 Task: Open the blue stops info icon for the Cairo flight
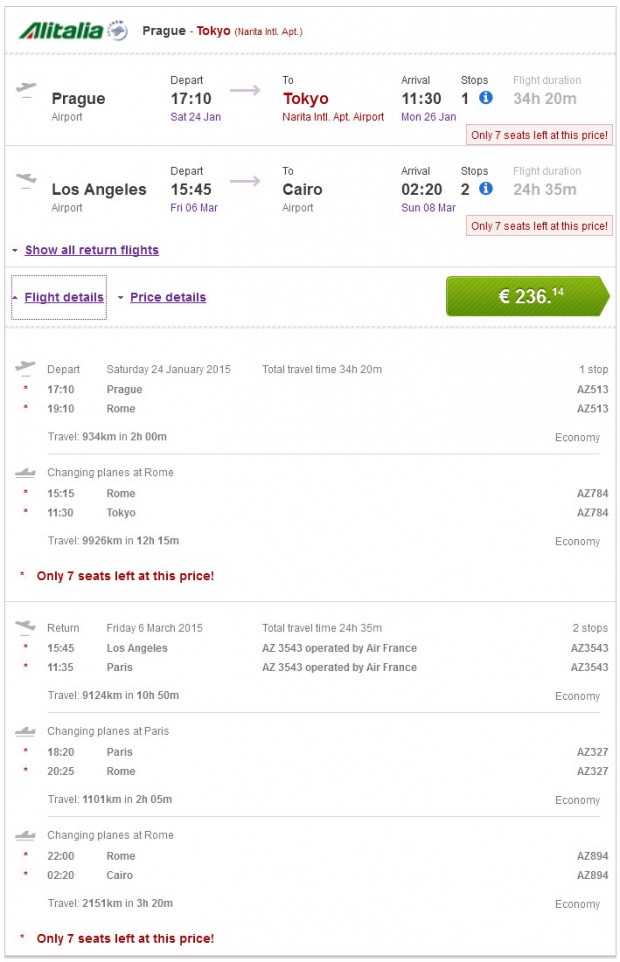[x=485, y=190]
